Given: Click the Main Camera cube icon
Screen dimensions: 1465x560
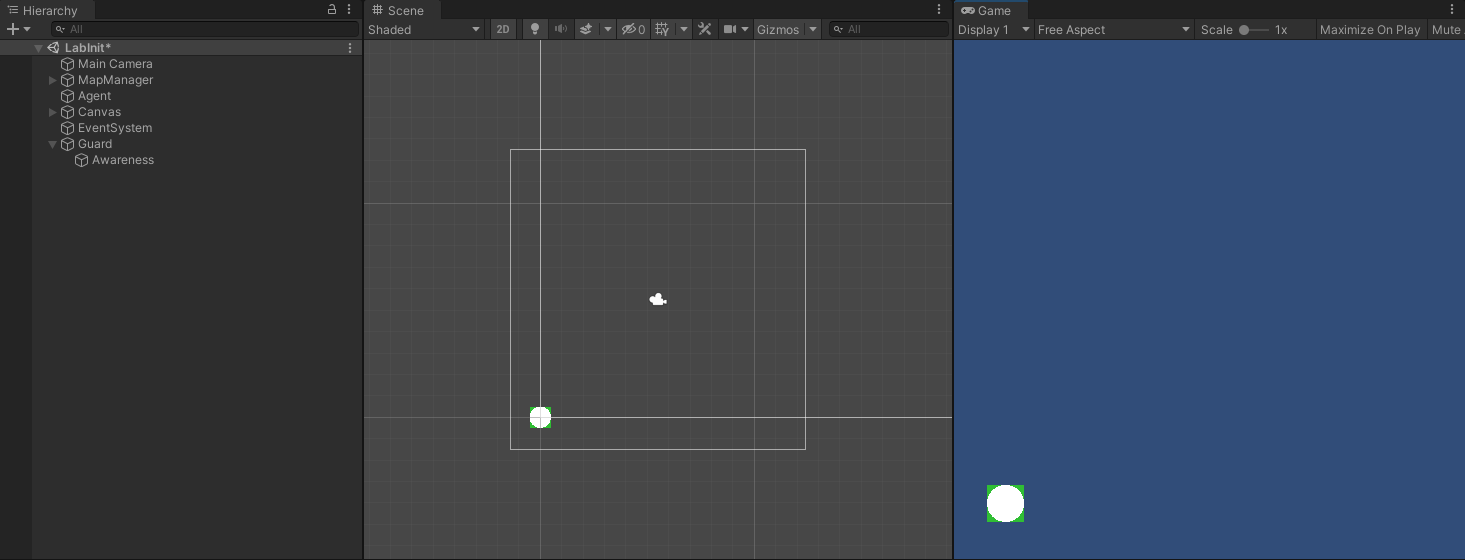Looking at the screenshot, I should (x=68, y=64).
